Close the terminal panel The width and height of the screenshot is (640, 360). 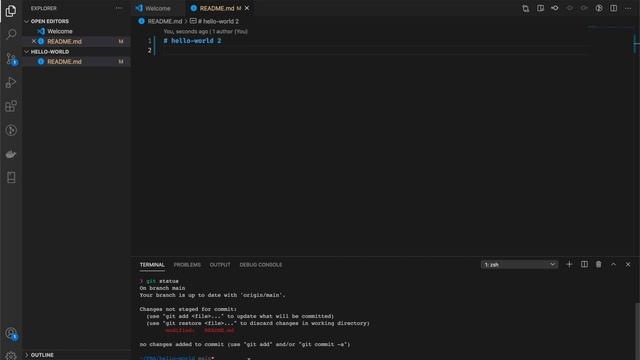628,264
